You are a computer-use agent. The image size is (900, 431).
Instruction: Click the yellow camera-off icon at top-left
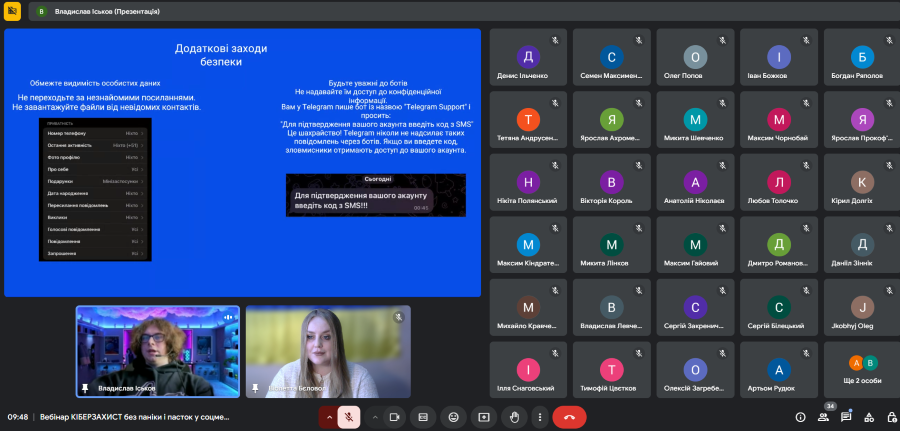click(x=12, y=11)
